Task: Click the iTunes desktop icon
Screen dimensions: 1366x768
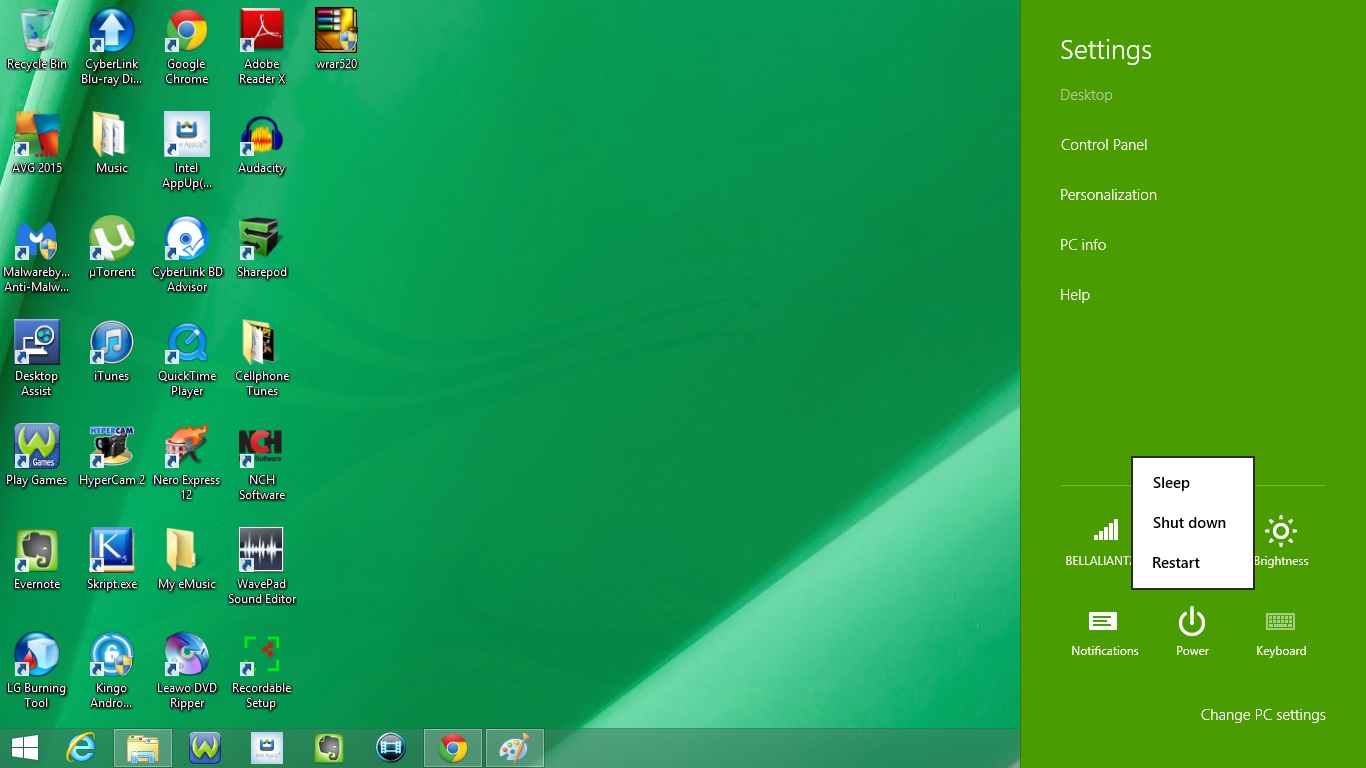Action: pos(112,351)
